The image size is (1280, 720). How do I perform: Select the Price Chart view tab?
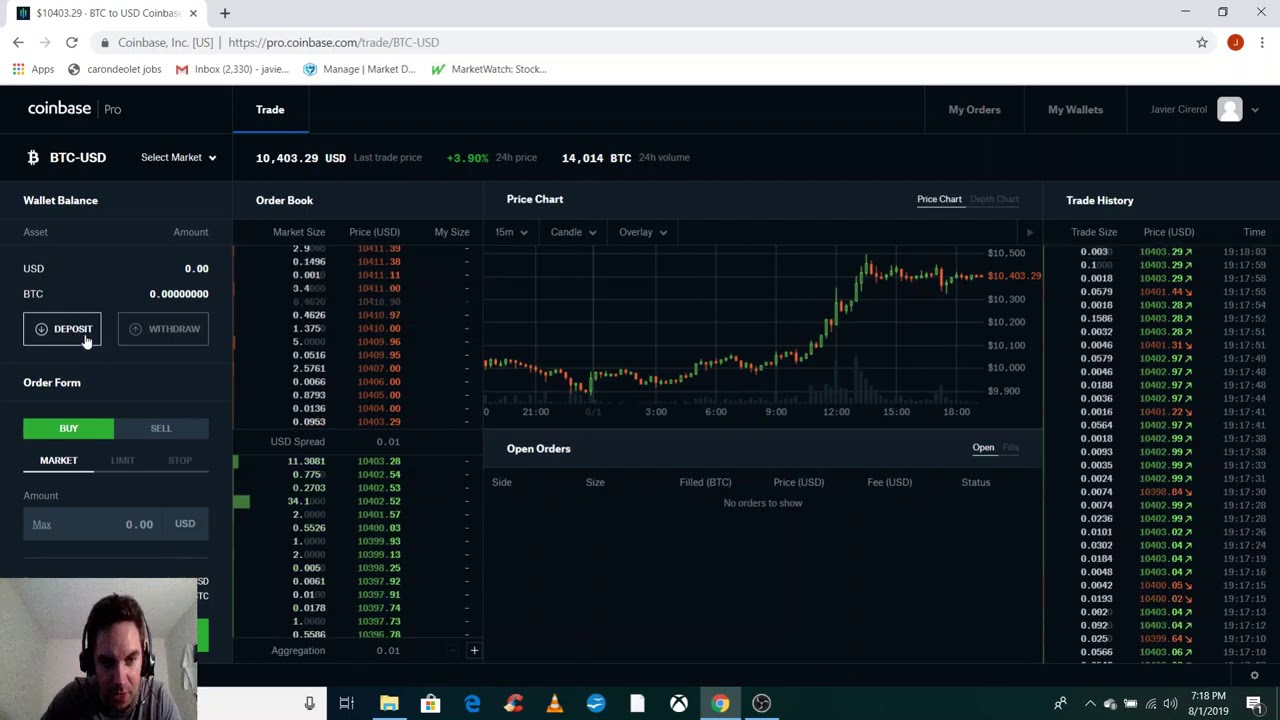coord(939,199)
